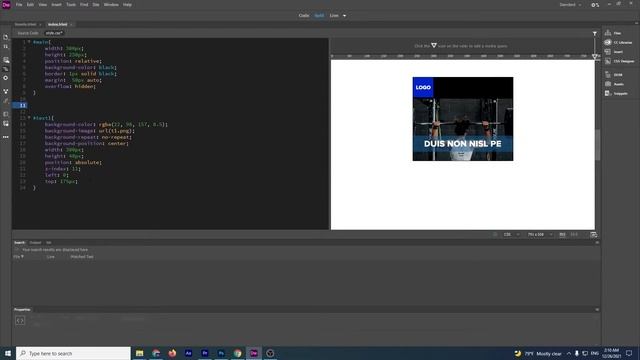Click the LOGO box in live preview
Image resolution: width=640 pixels, height=360 pixels.
tap(423, 87)
